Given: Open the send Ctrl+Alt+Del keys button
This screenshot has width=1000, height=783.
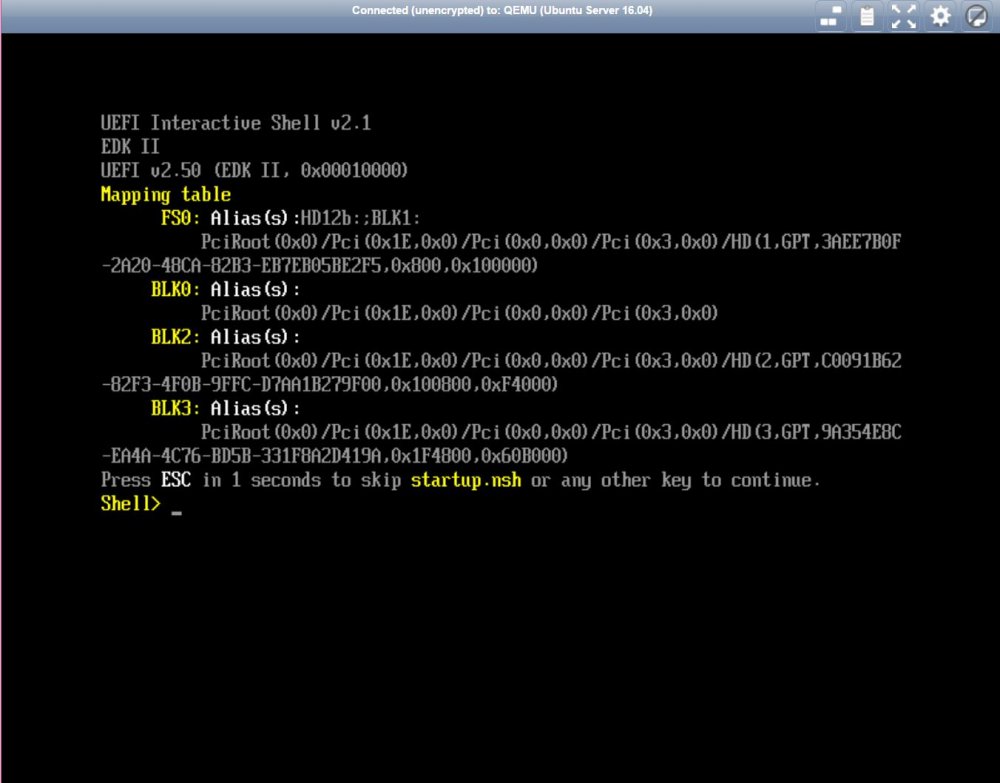Looking at the screenshot, I should tap(830, 16).
